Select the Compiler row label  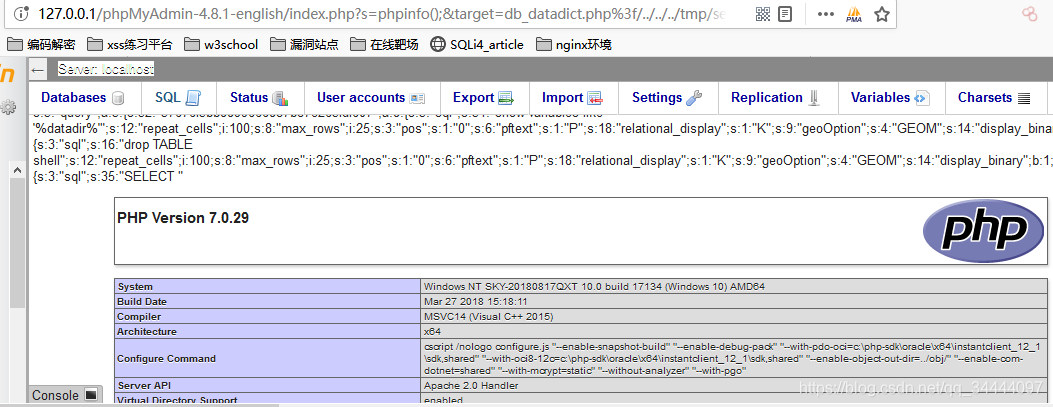139,316
